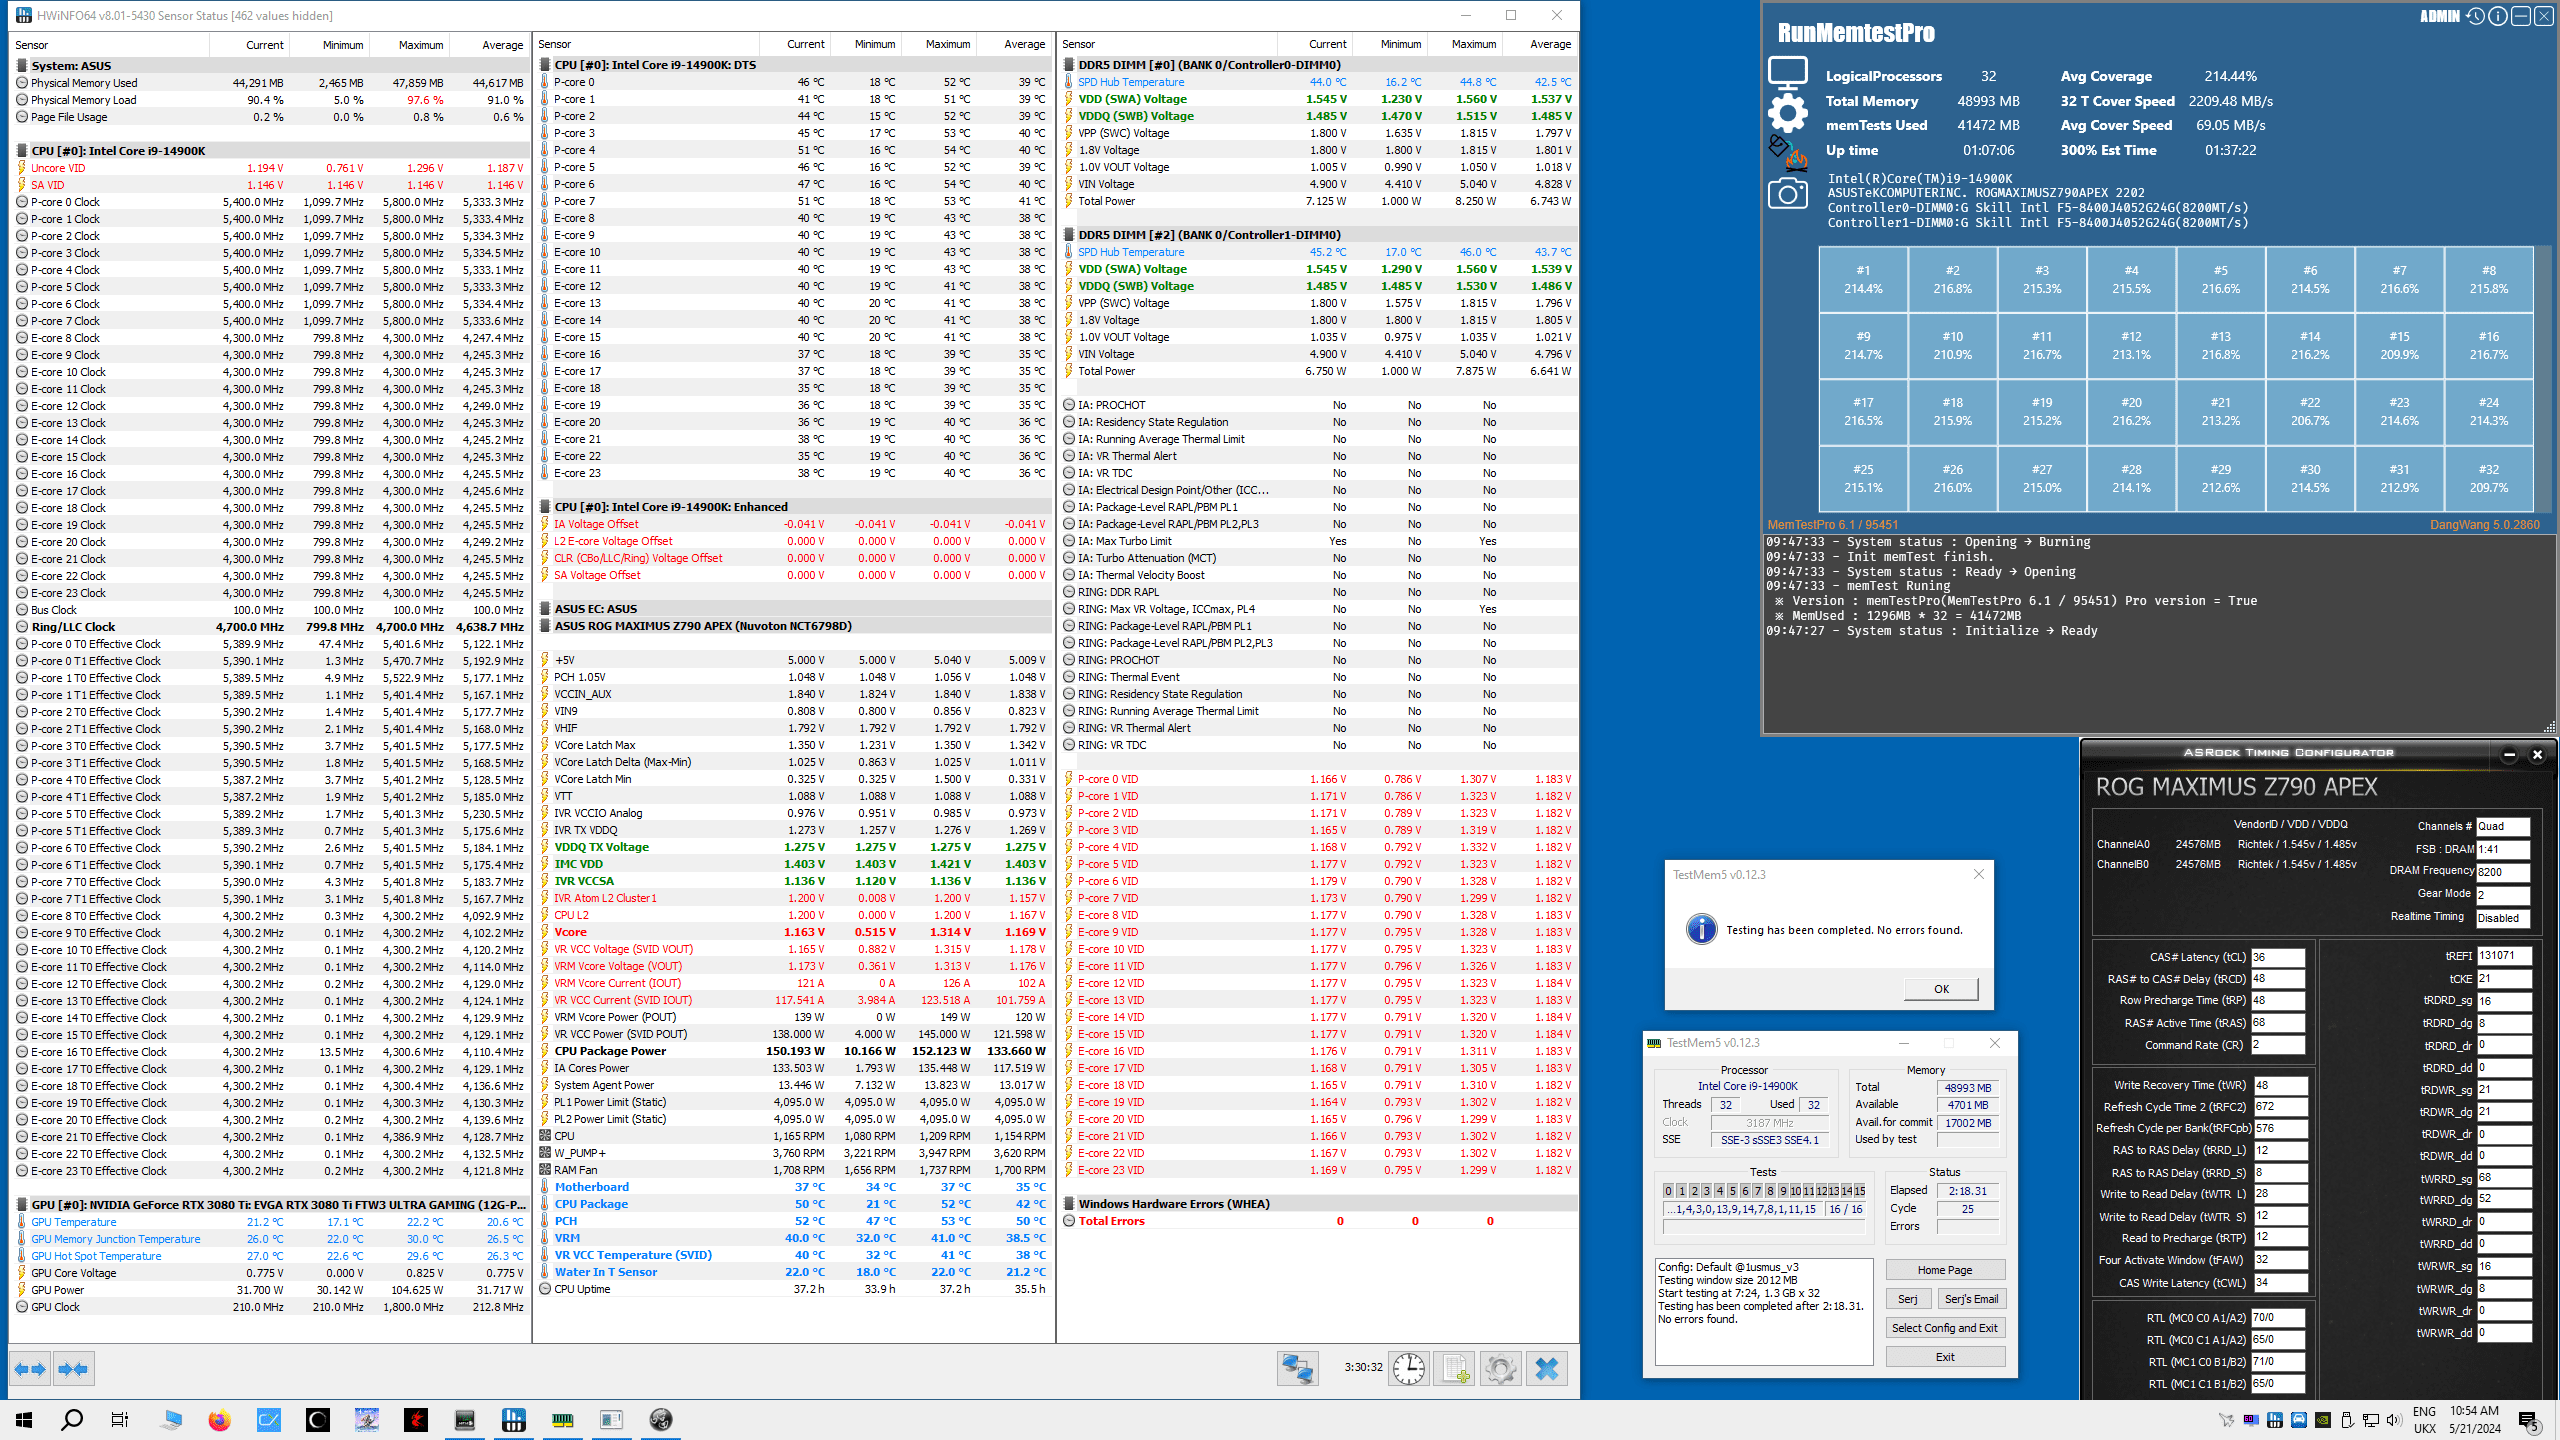The image size is (2560, 1440).
Task: Open RunMemtestPro settings gear icon
Action: click(1788, 112)
